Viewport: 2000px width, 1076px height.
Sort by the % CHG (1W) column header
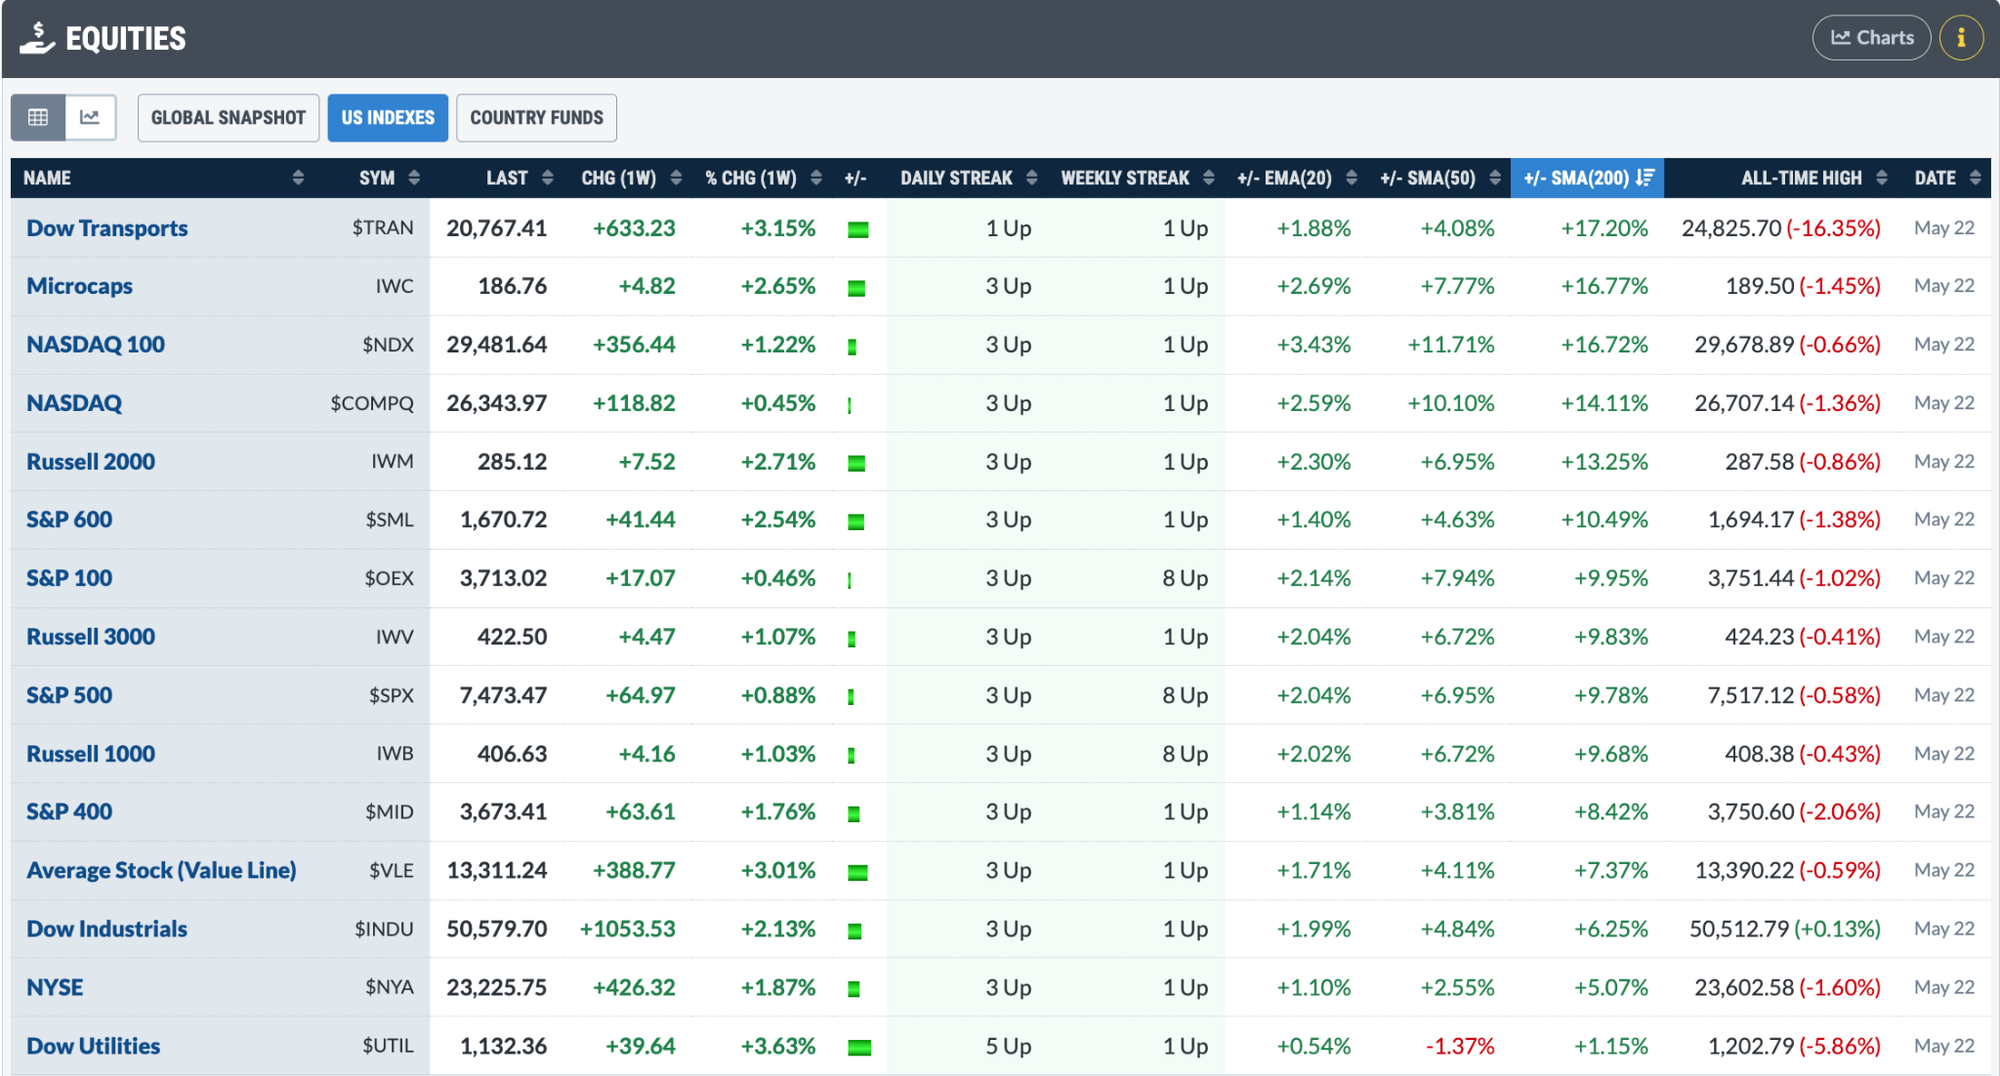click(x=762, y=178)
